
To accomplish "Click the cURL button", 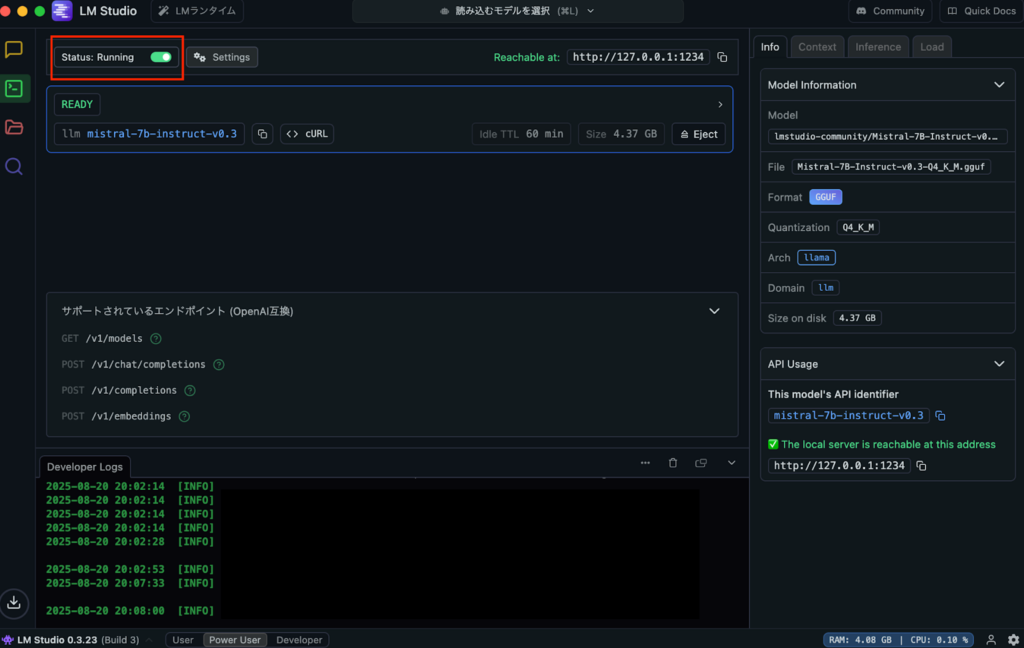I will [x=307, y=134].
